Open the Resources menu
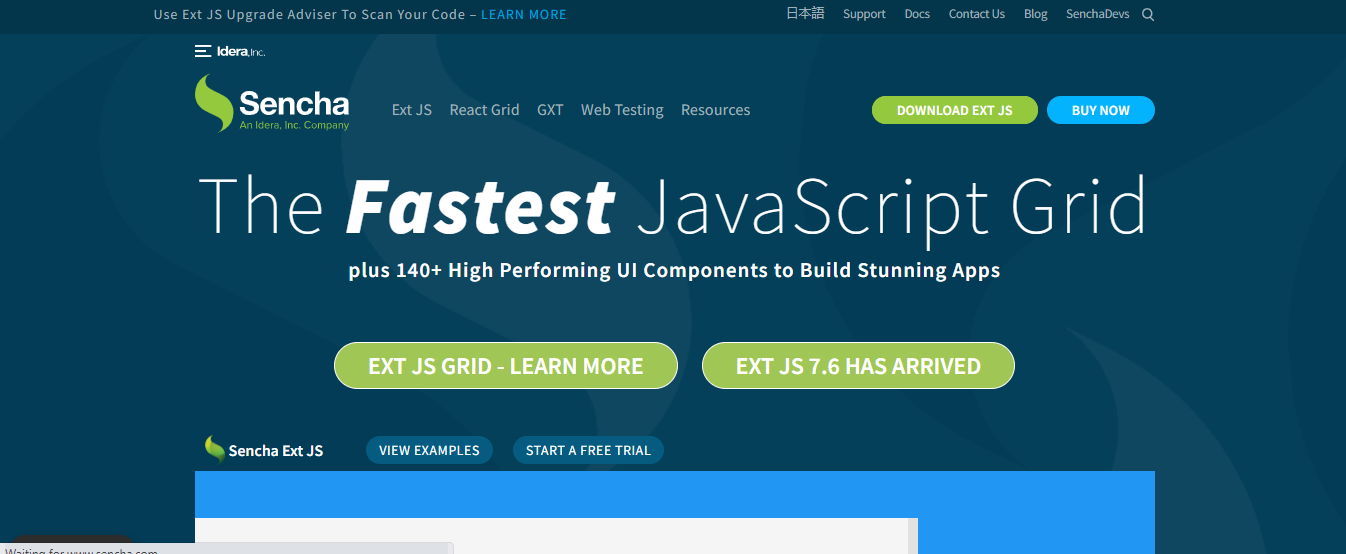Screen dimensions: 1346x554 click(x=716, y=110)
